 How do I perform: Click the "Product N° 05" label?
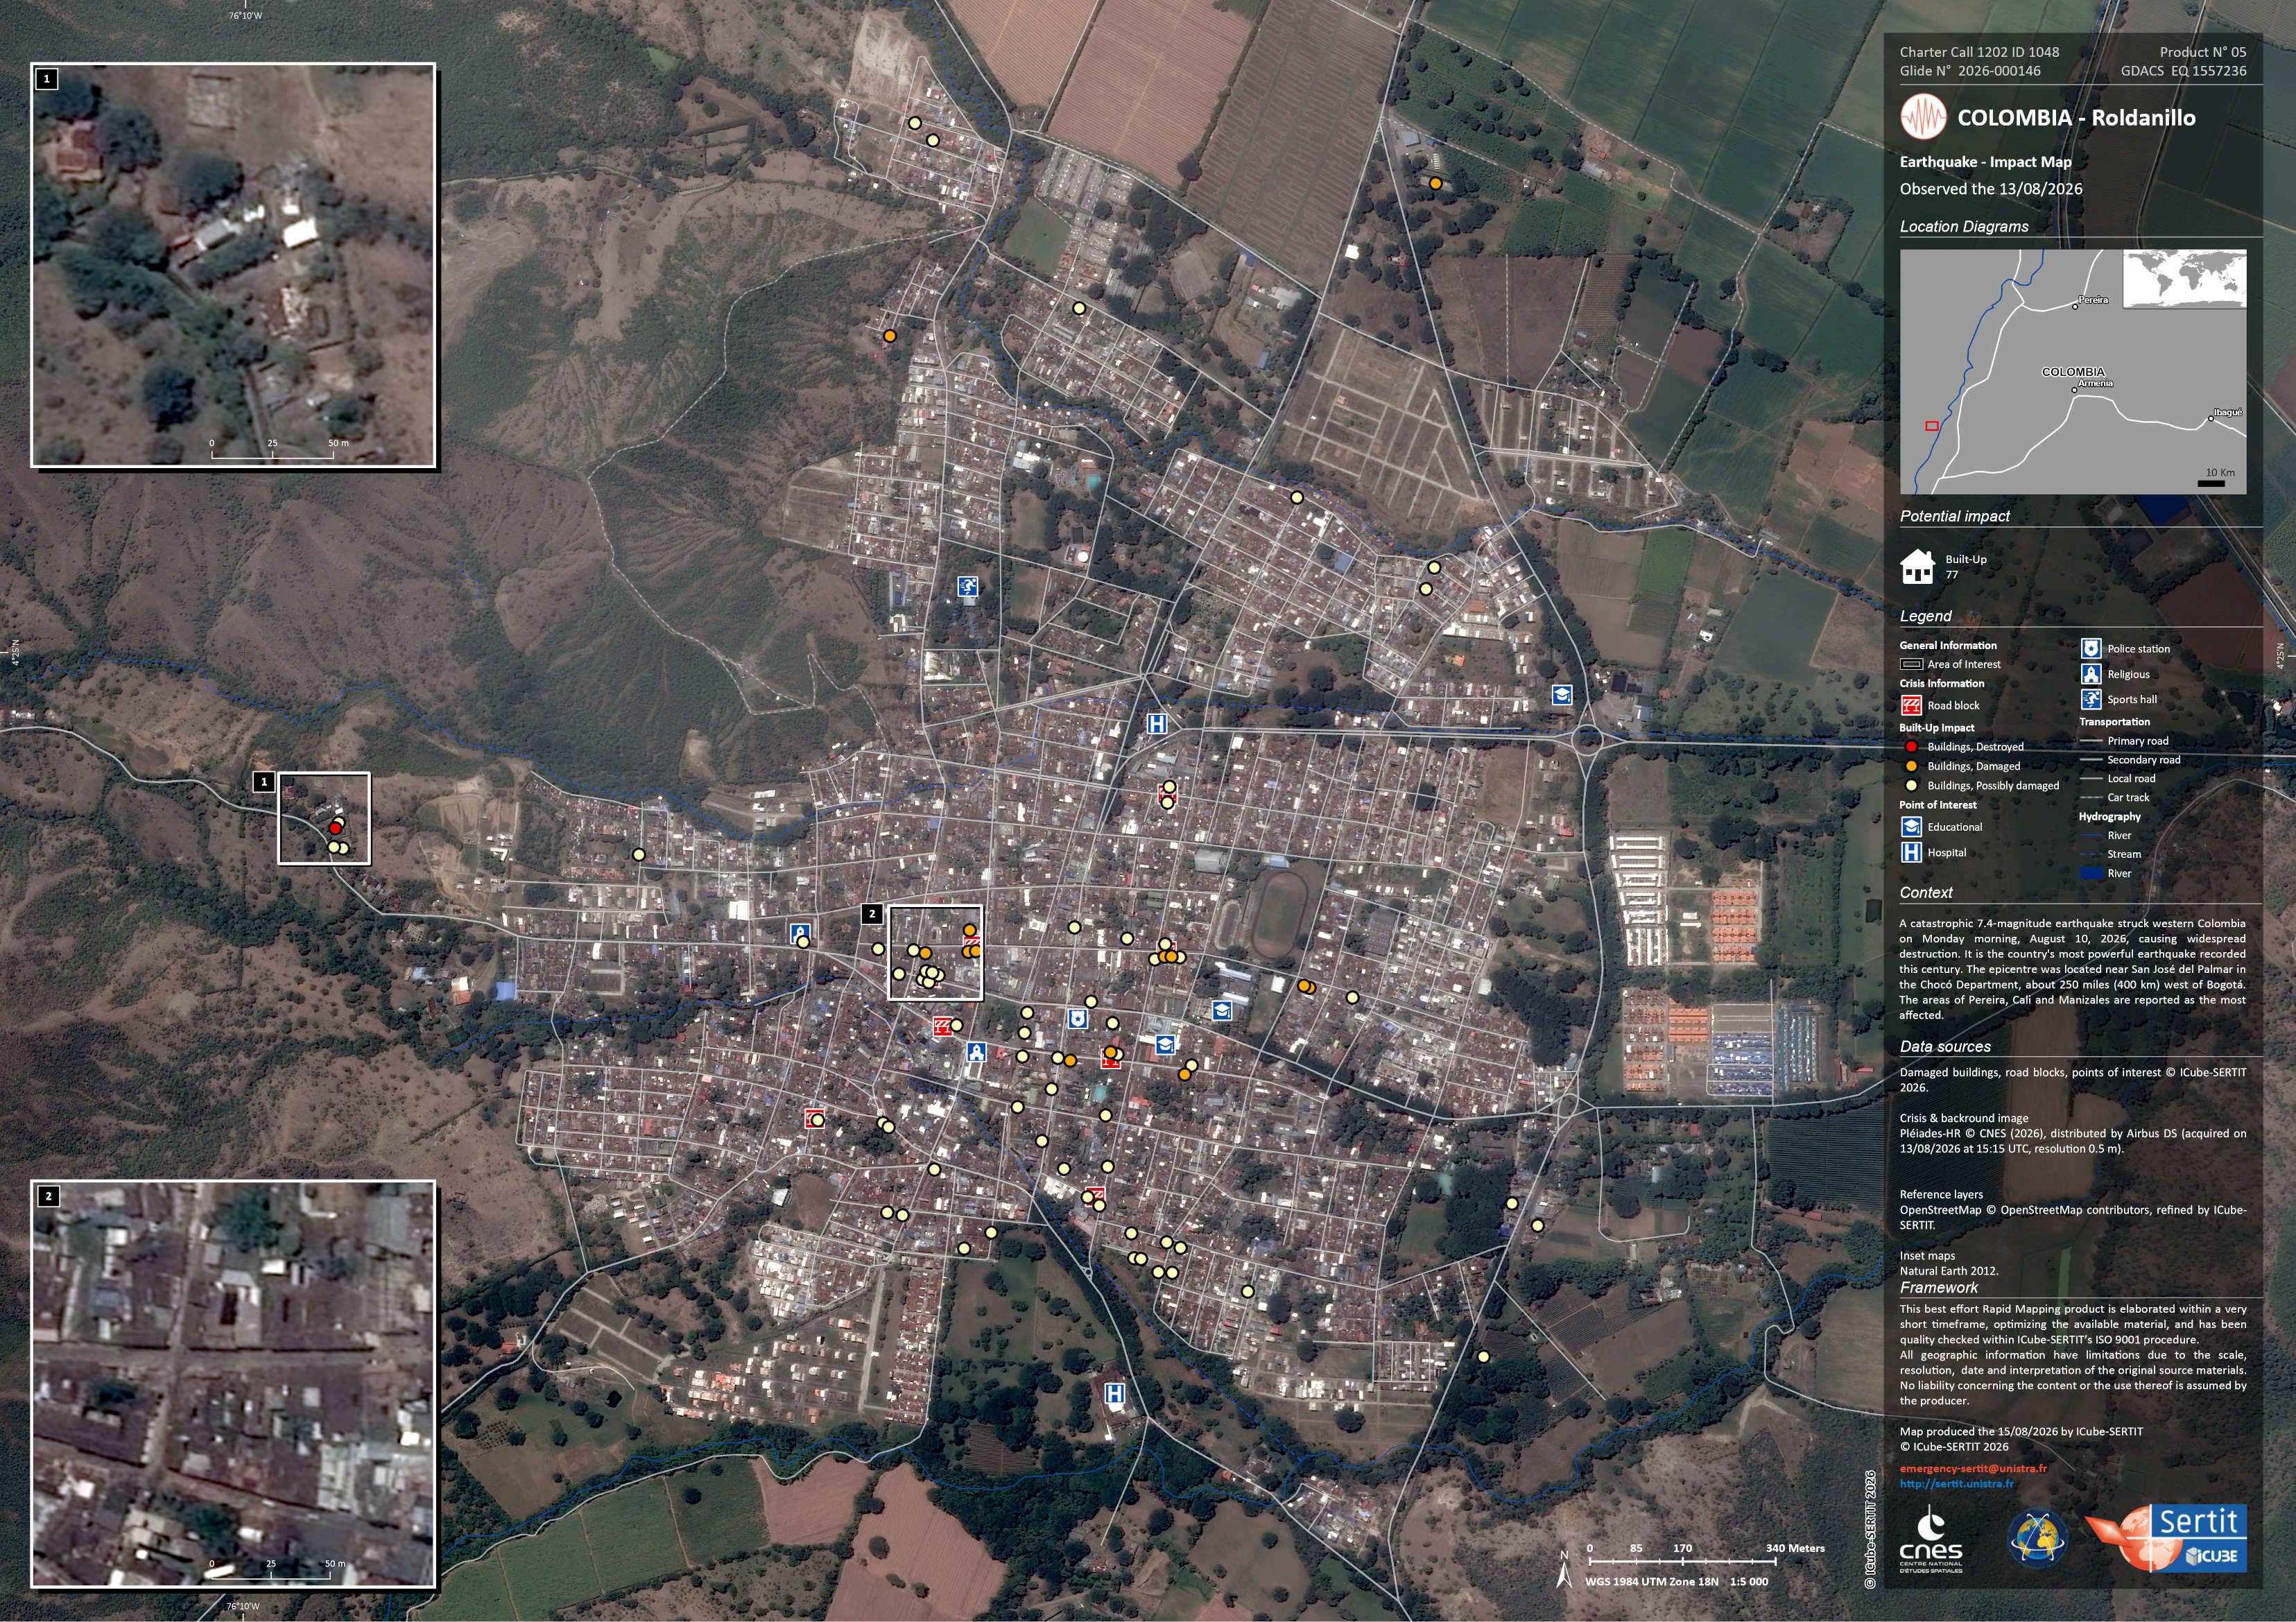2203,52
